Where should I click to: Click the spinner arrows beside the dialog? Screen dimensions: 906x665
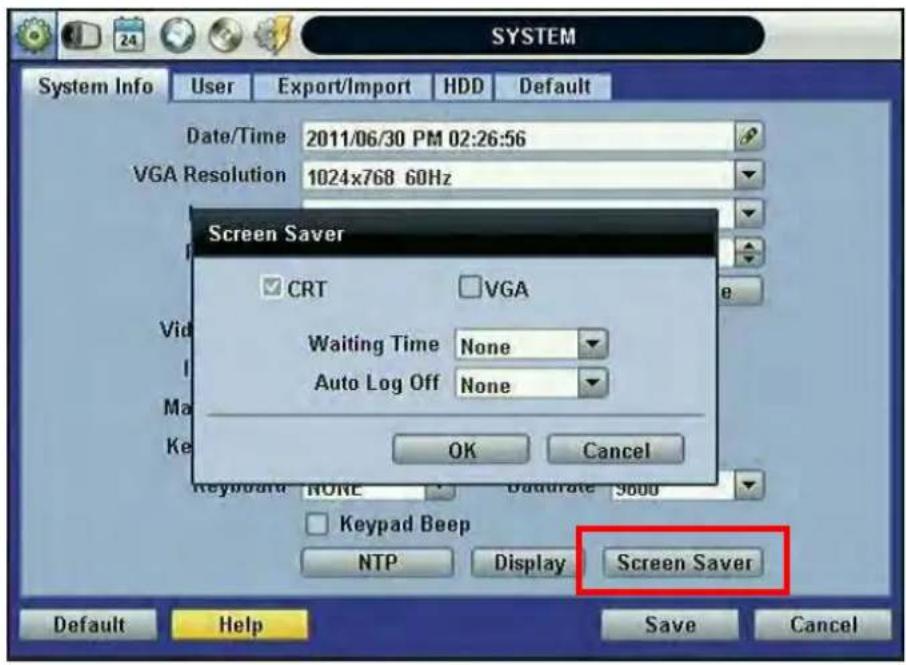click(749, 252)
